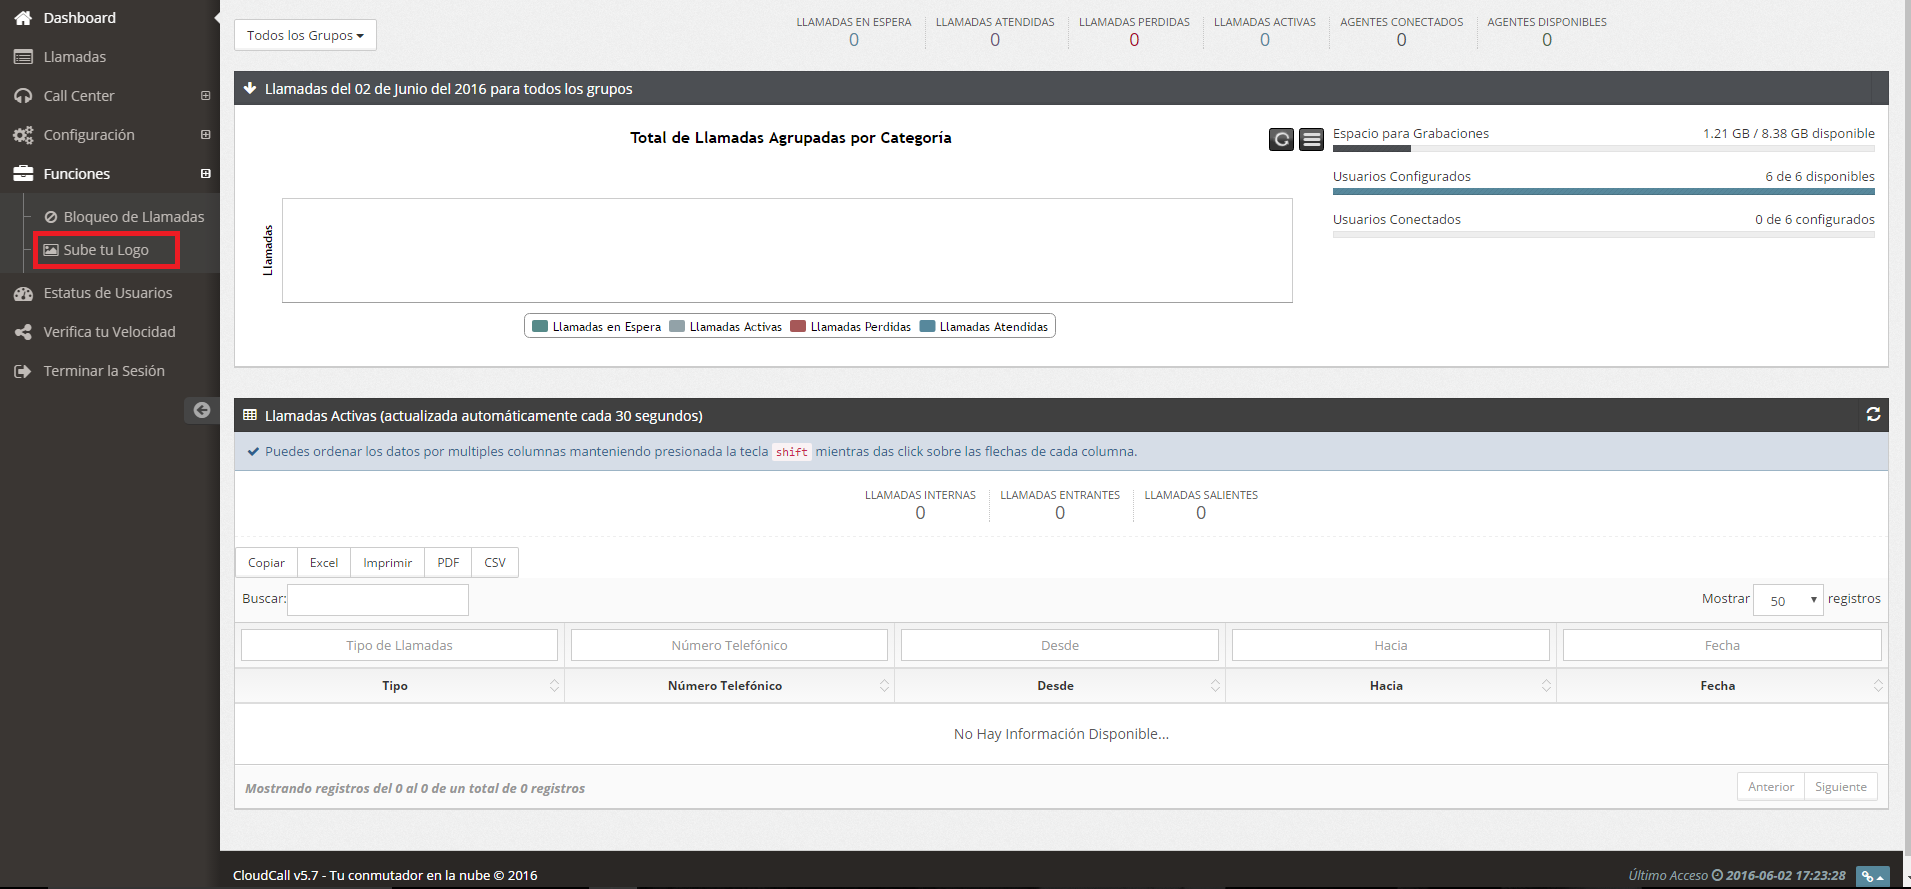Screen dimensions: 1911x889
Task: Export the table to Excel
Action: point(324,562)
